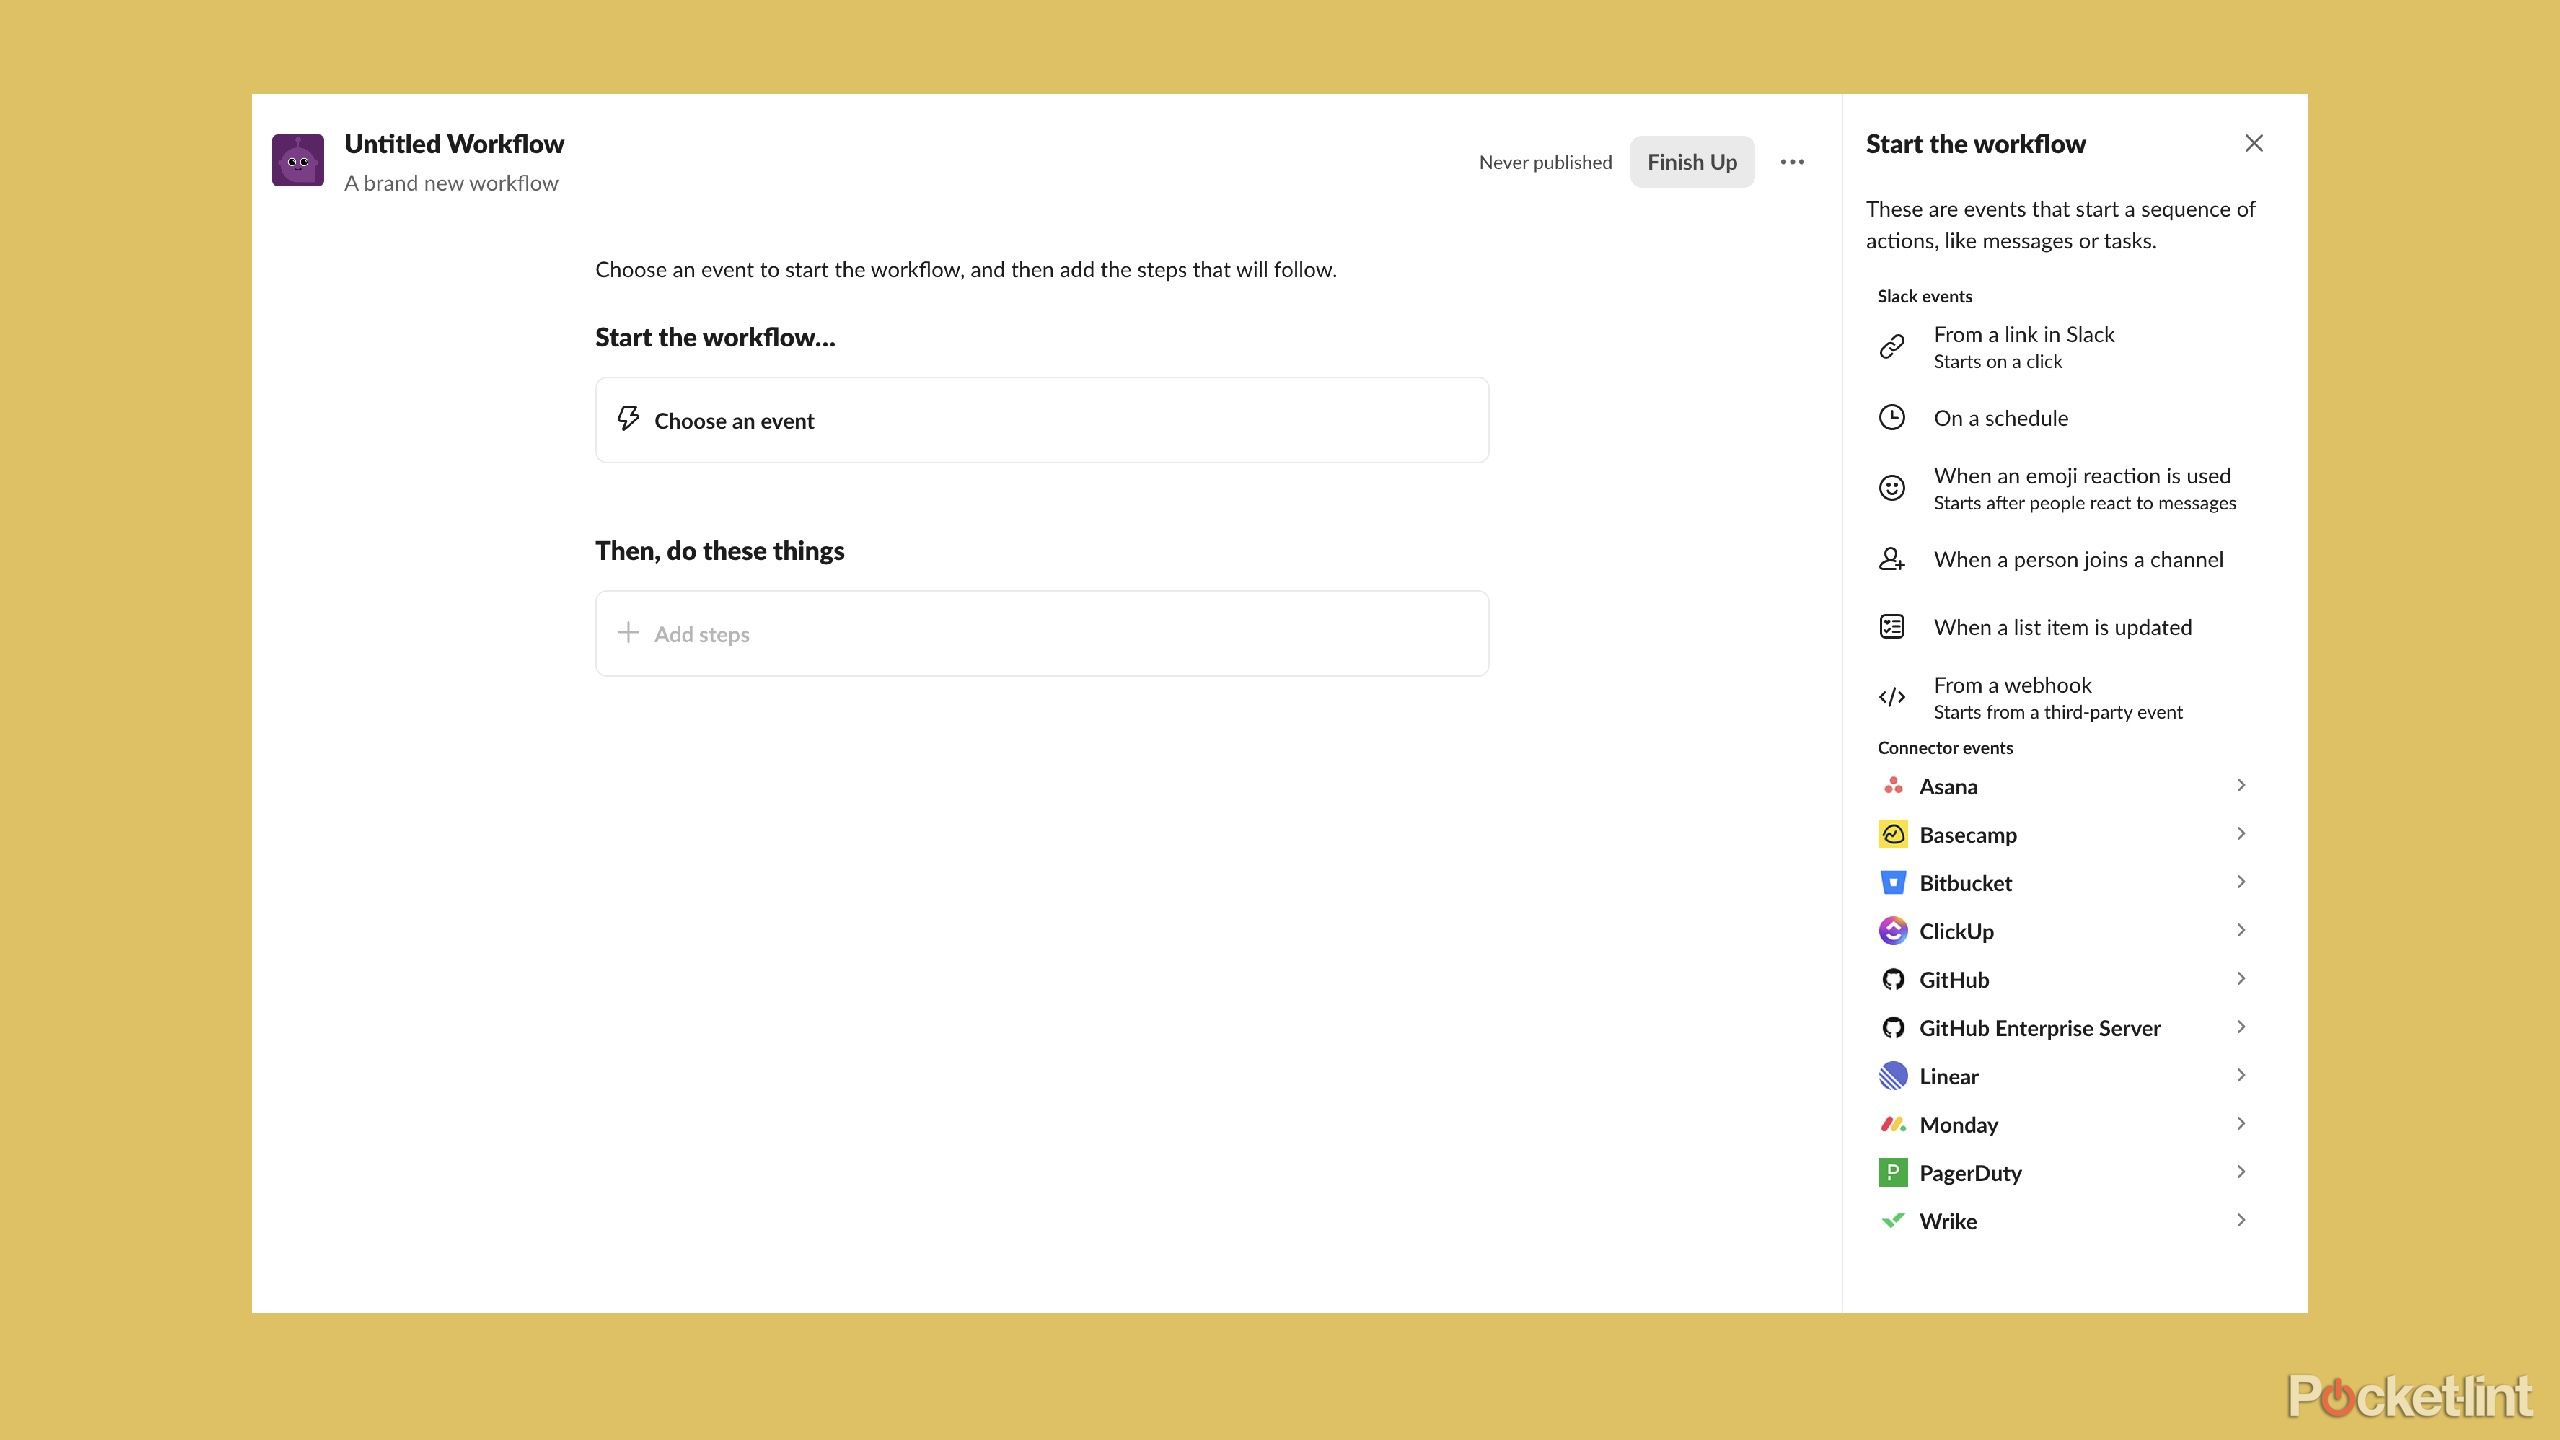The height and width of the screenshot is (1440, 2560).
Task: Click the Choose an event box
Action: click(1042, 420)
